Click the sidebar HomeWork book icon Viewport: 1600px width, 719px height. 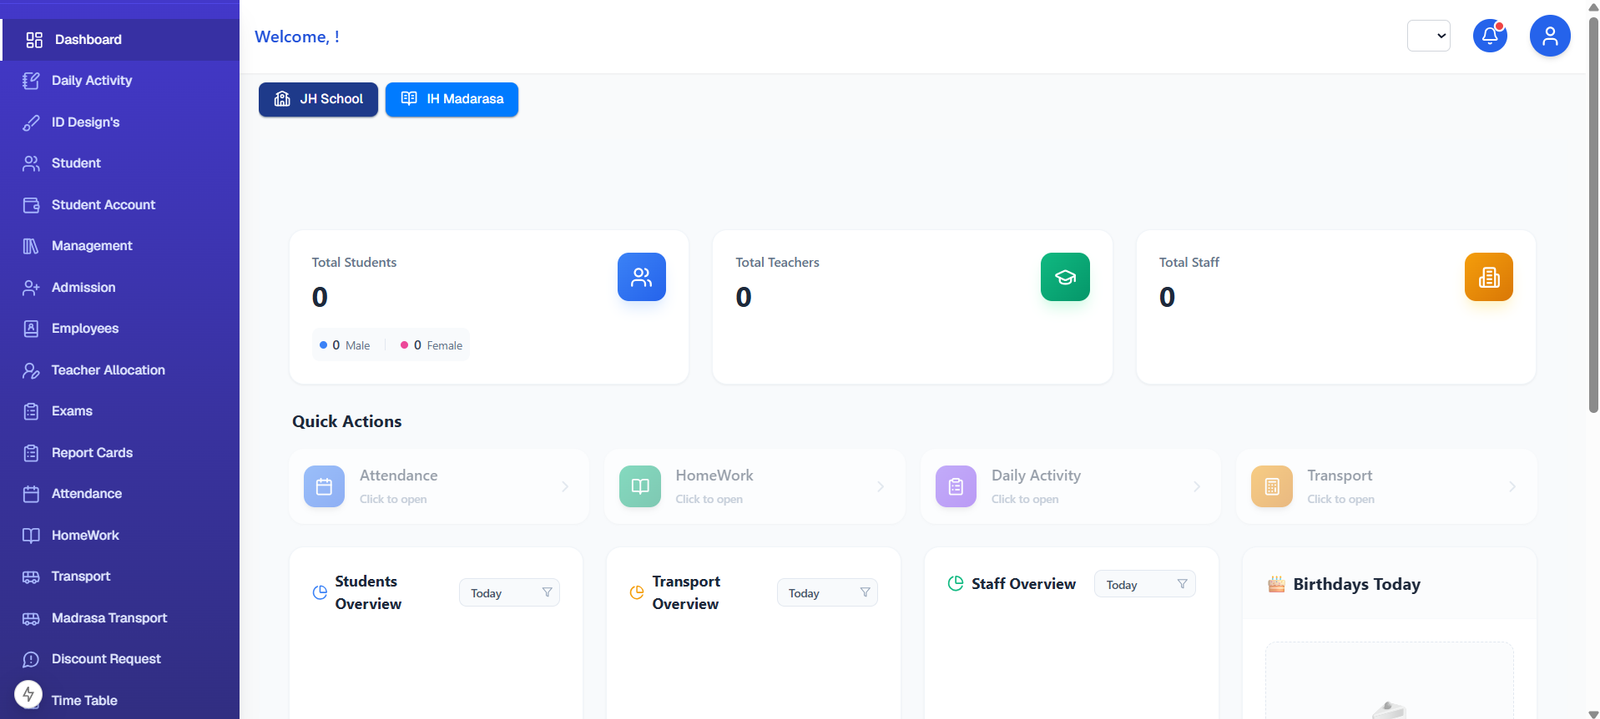tap(31, 535)
